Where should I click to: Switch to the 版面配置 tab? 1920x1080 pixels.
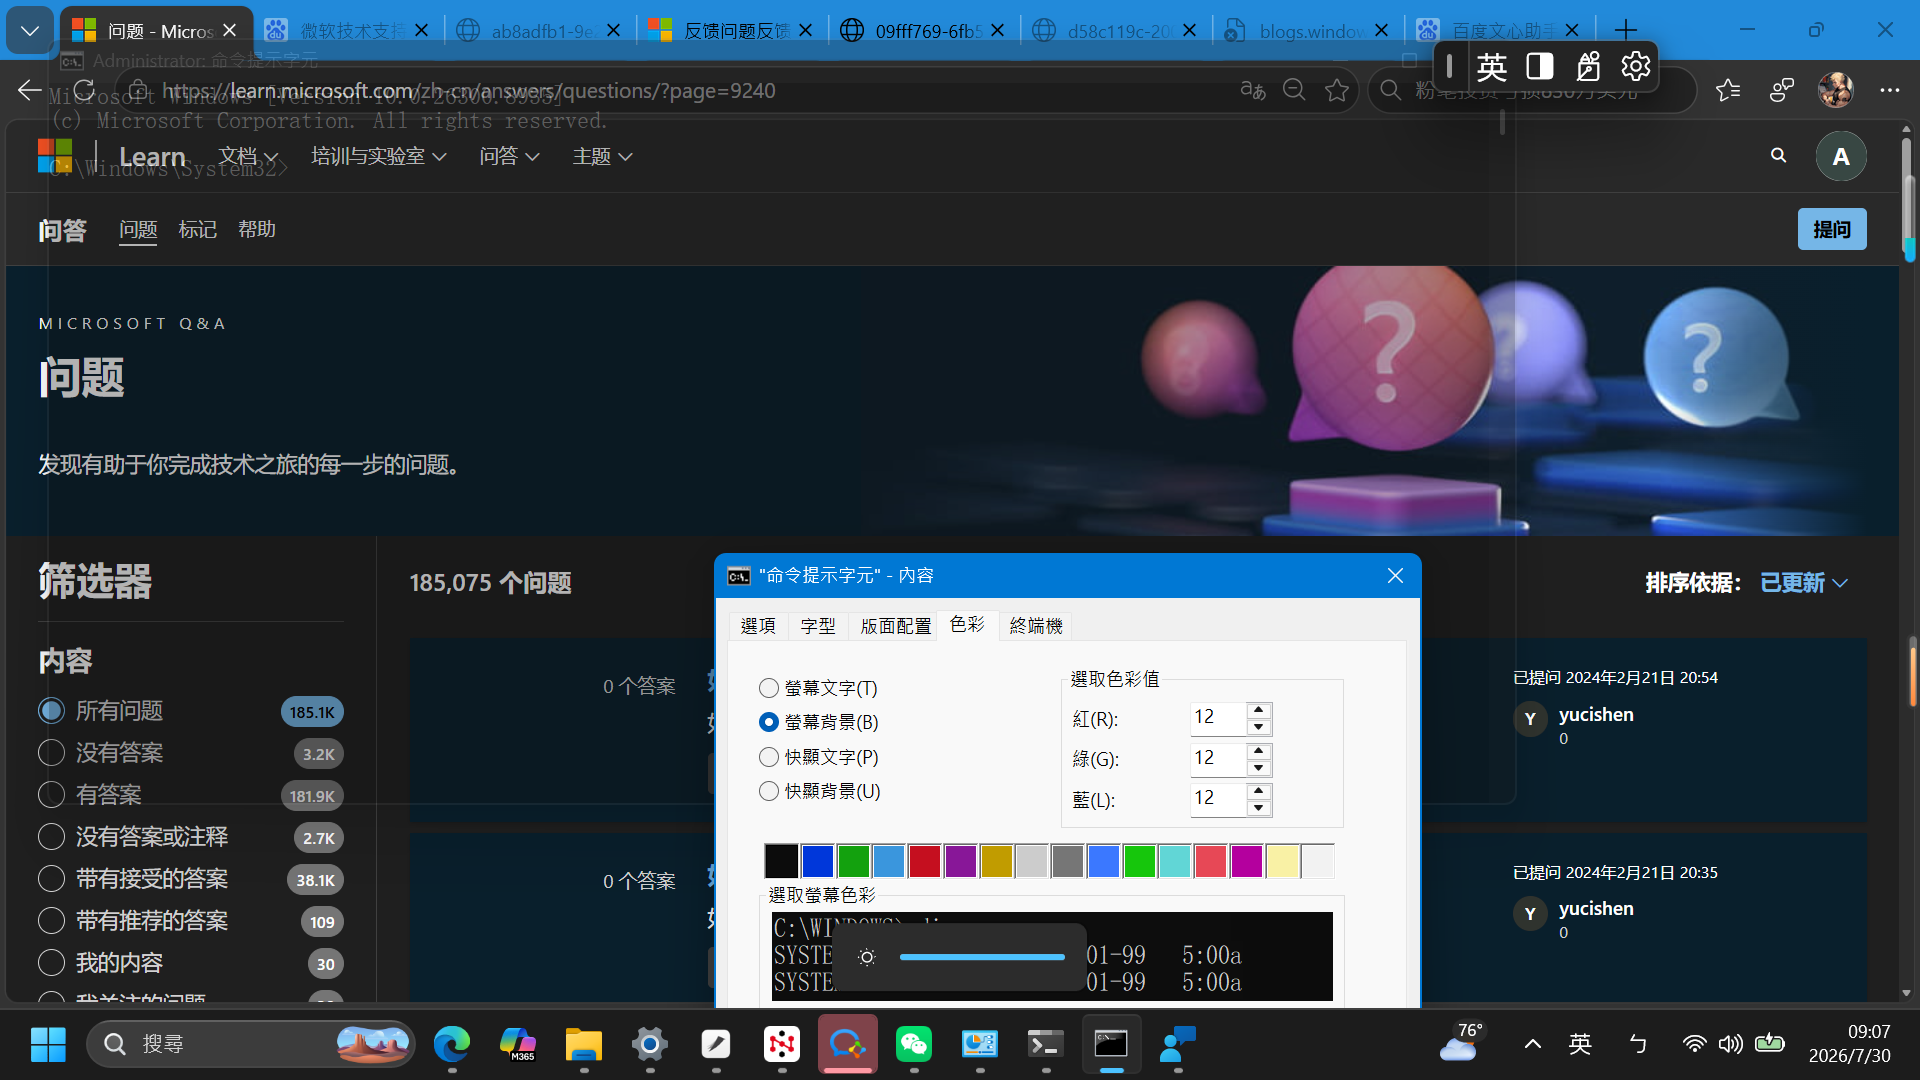(895, 626)
